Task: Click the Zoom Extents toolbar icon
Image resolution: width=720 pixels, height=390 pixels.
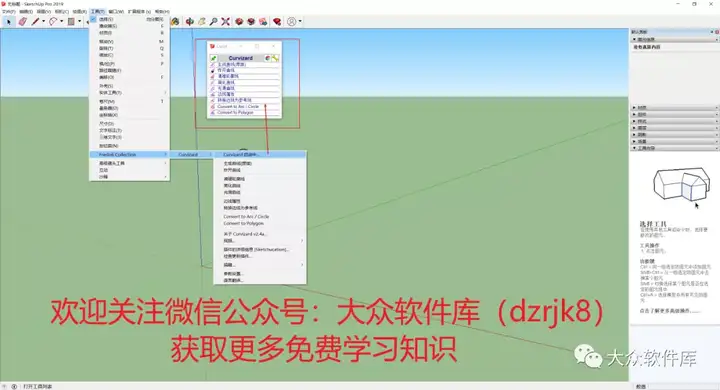Action: (225, 22)
